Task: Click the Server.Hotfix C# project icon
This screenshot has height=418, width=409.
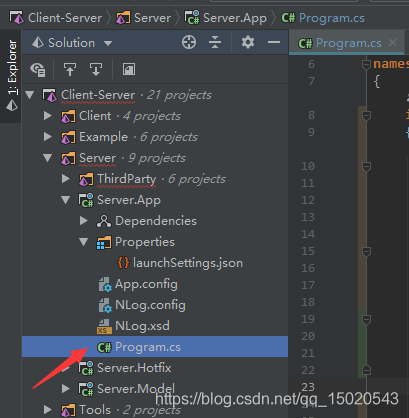Action: click(x=86, y=368)
